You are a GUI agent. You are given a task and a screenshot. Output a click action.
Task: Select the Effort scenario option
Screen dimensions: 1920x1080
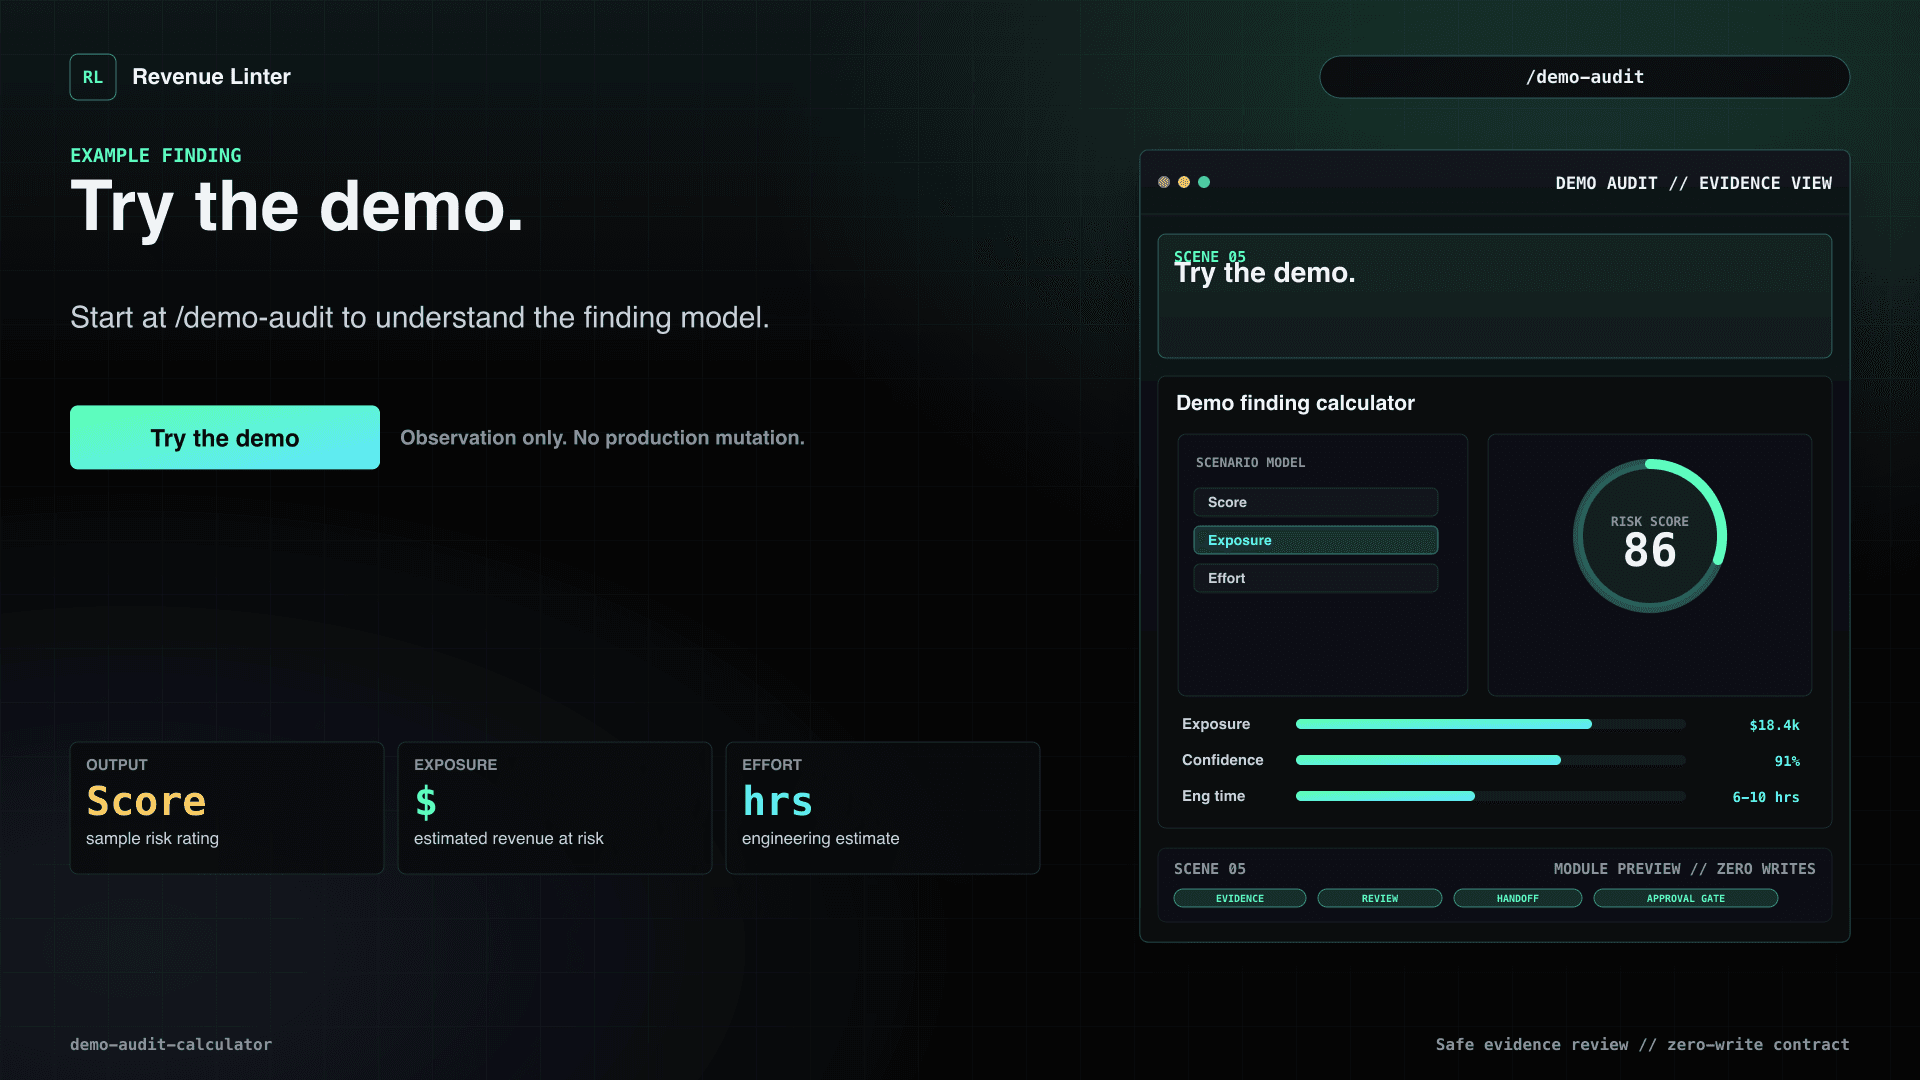click(1315, 578)
